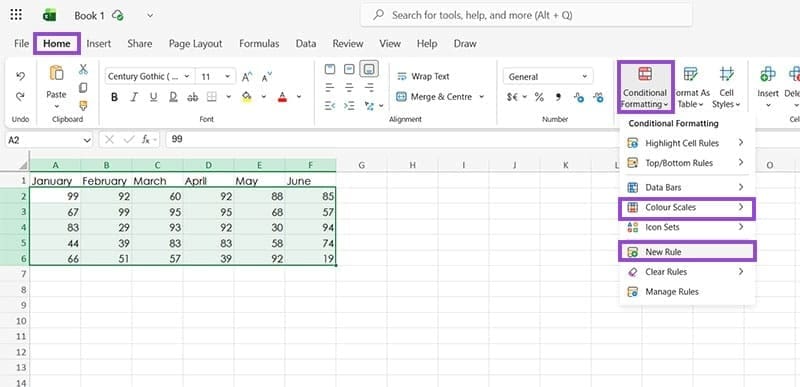Open the Book 1 title dropdown chevron
Viewport: 800px width, 387px height.
[150, 15]
